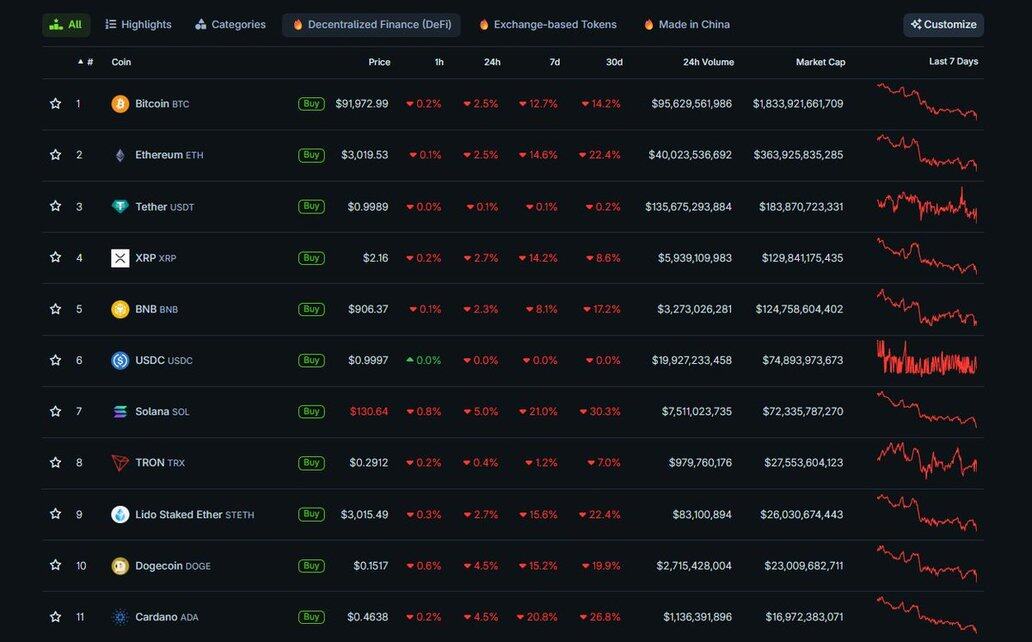Click the XRP logo icon
1032x642 pixels.
[x=120, y=258]
